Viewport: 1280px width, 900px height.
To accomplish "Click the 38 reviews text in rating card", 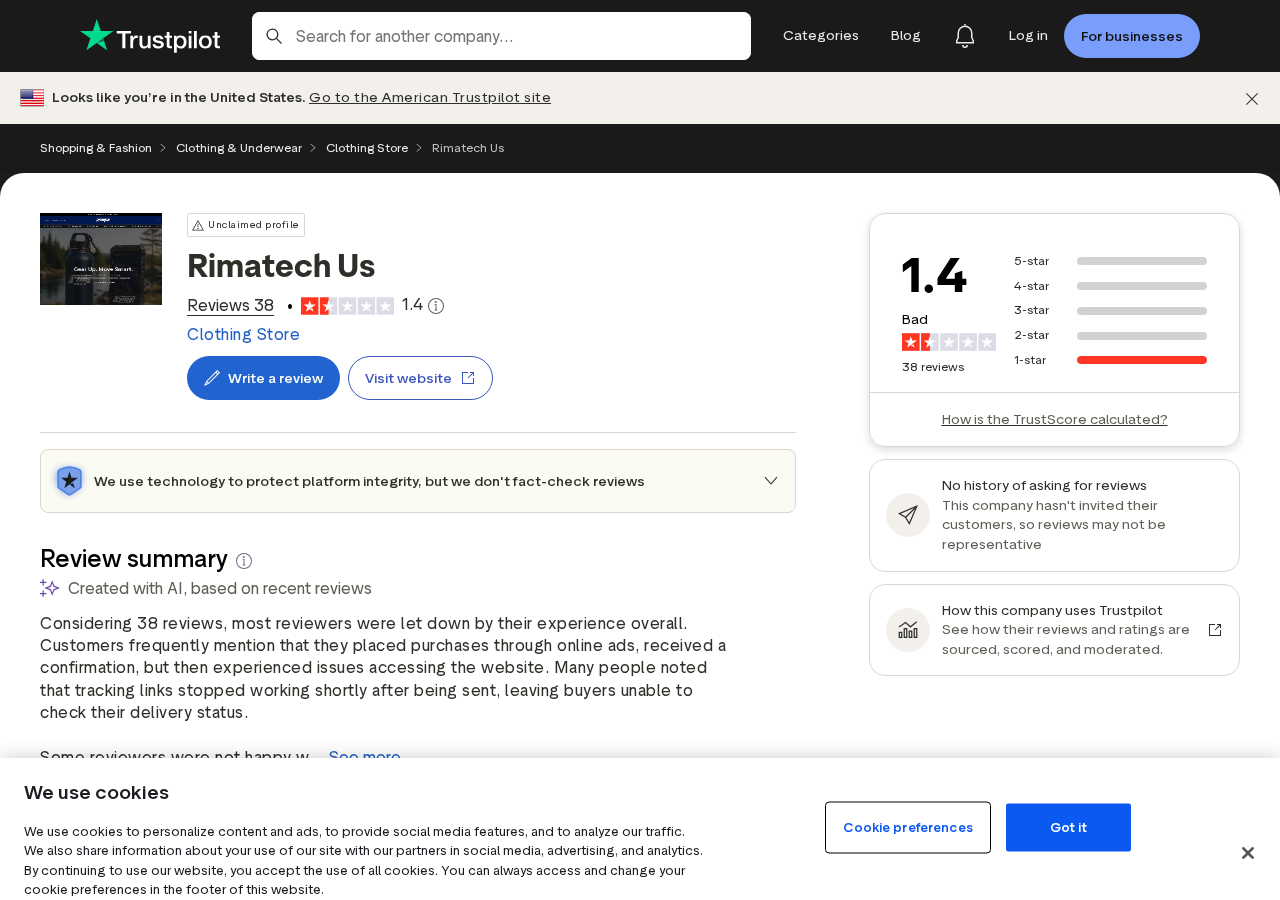I will pos(933,367).
